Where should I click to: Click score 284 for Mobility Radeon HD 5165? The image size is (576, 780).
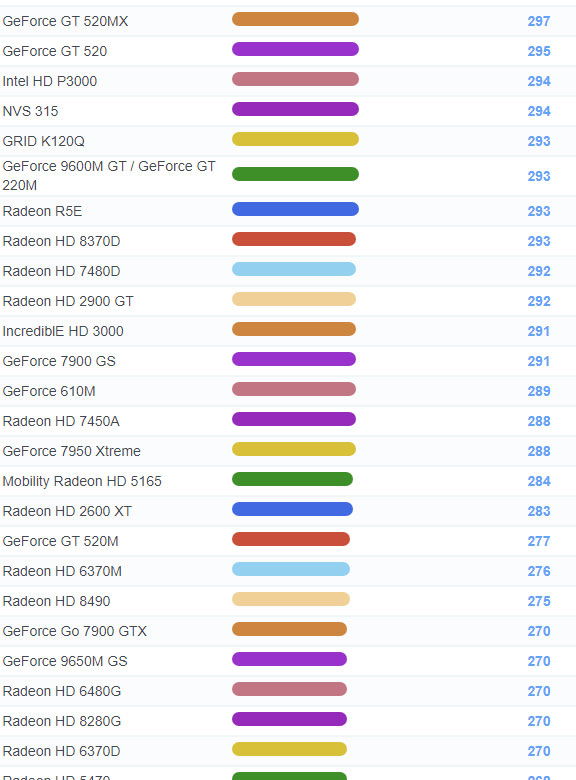click(539, 482)
